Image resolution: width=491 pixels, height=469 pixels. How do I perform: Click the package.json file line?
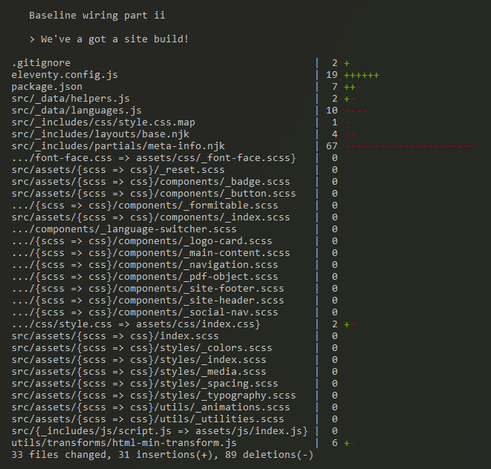click(47, 87)
